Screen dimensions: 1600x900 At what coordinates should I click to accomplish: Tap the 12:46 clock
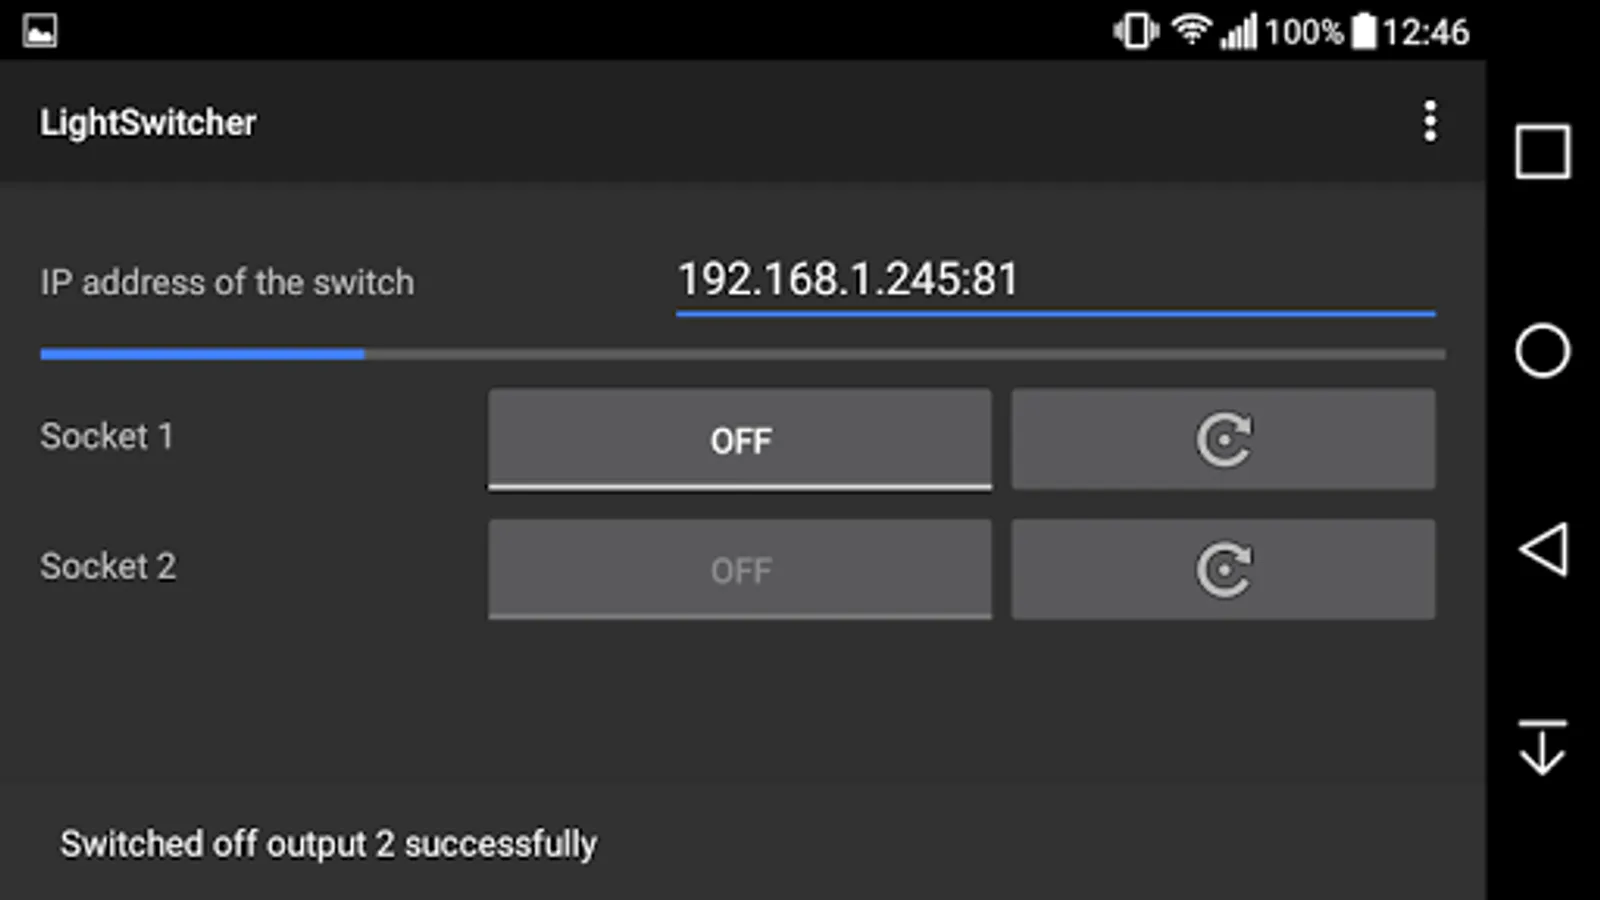click(1426, 32)
